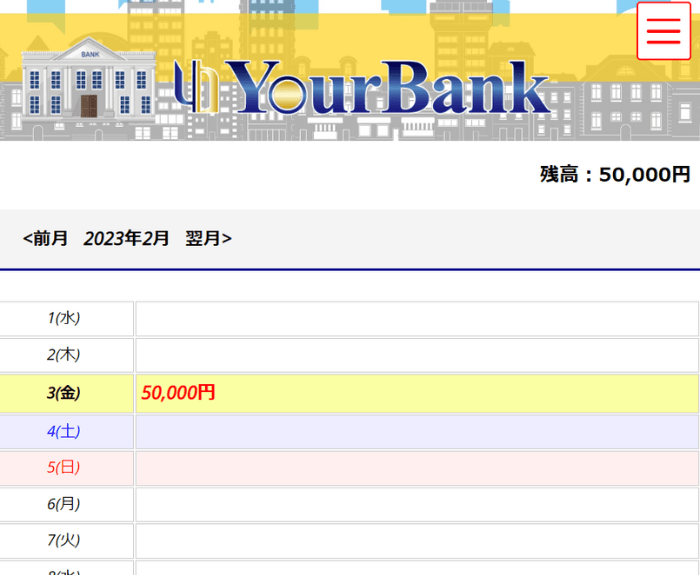
Task: Click the empty entry cell for 6(月)
Action: pos(417,504)
